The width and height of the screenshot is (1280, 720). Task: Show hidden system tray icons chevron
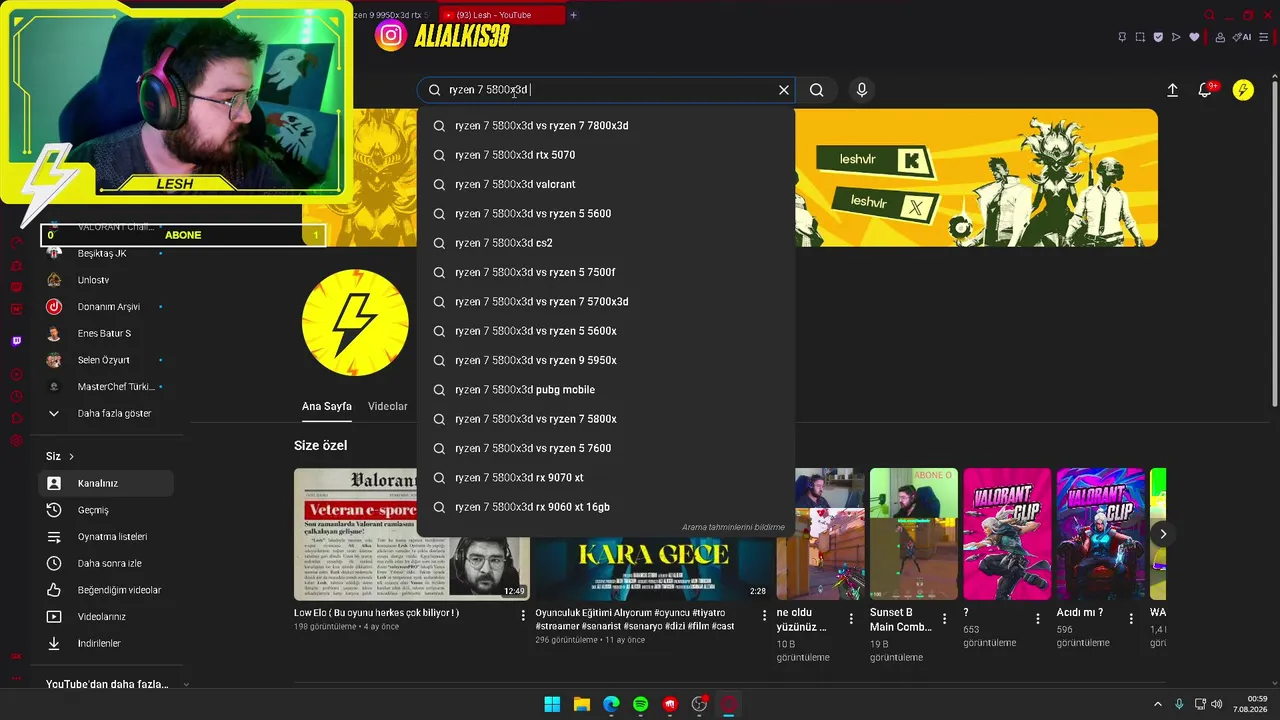click(1158, 704)
